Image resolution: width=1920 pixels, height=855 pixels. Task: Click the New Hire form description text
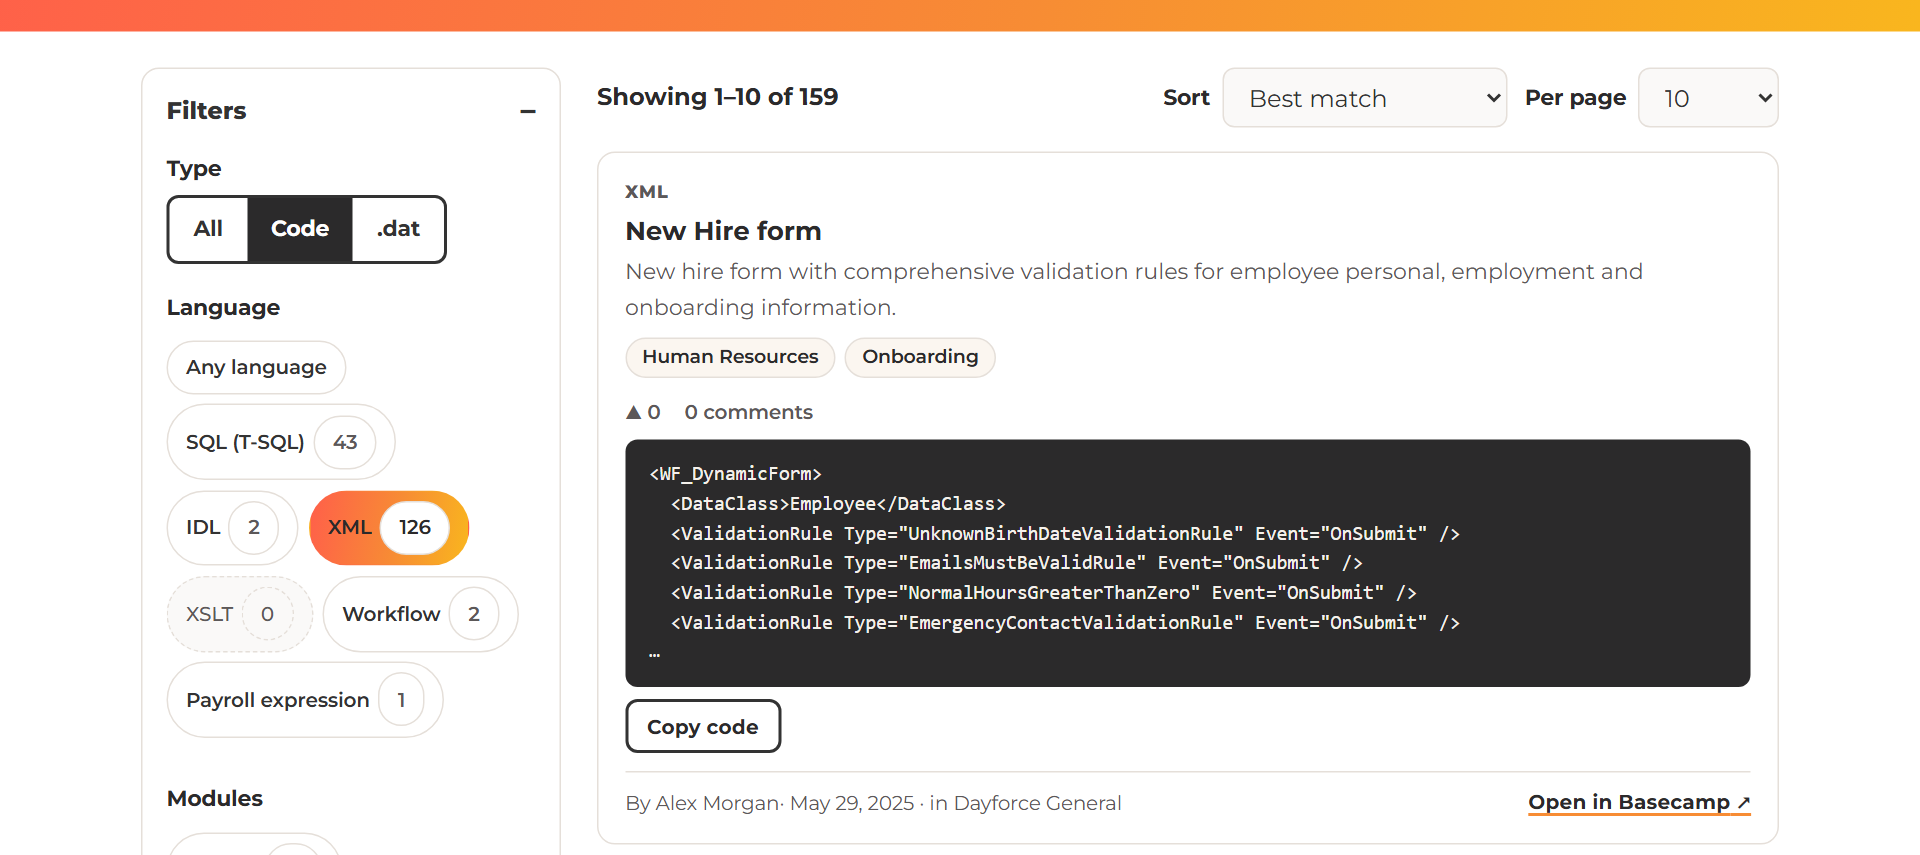[1134, 289]
